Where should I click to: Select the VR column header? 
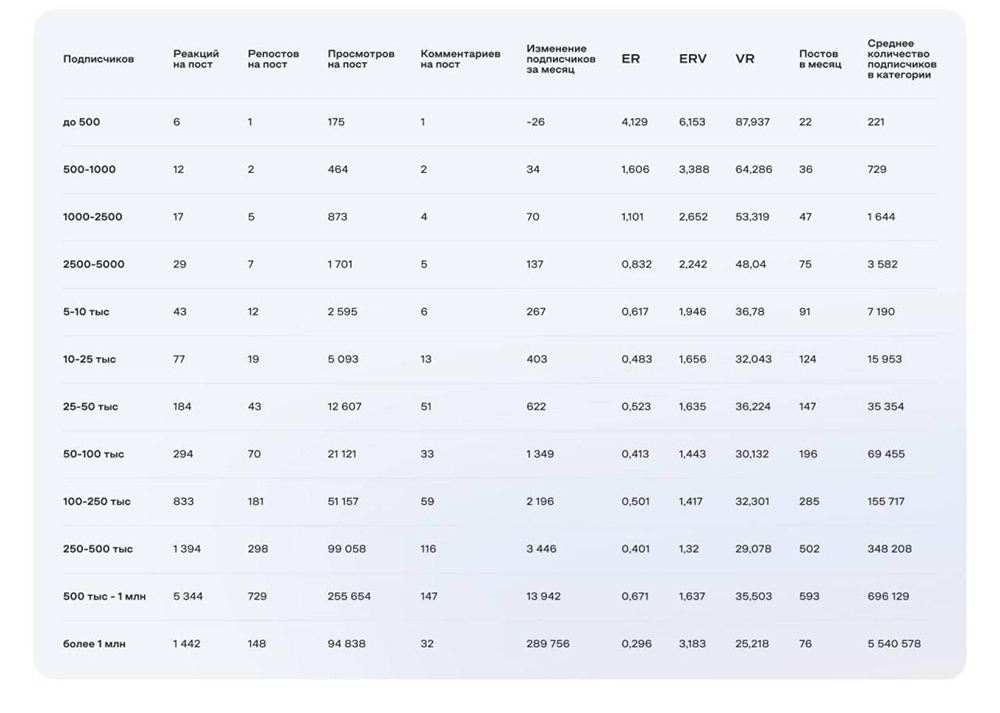click(x=745, y=59)
